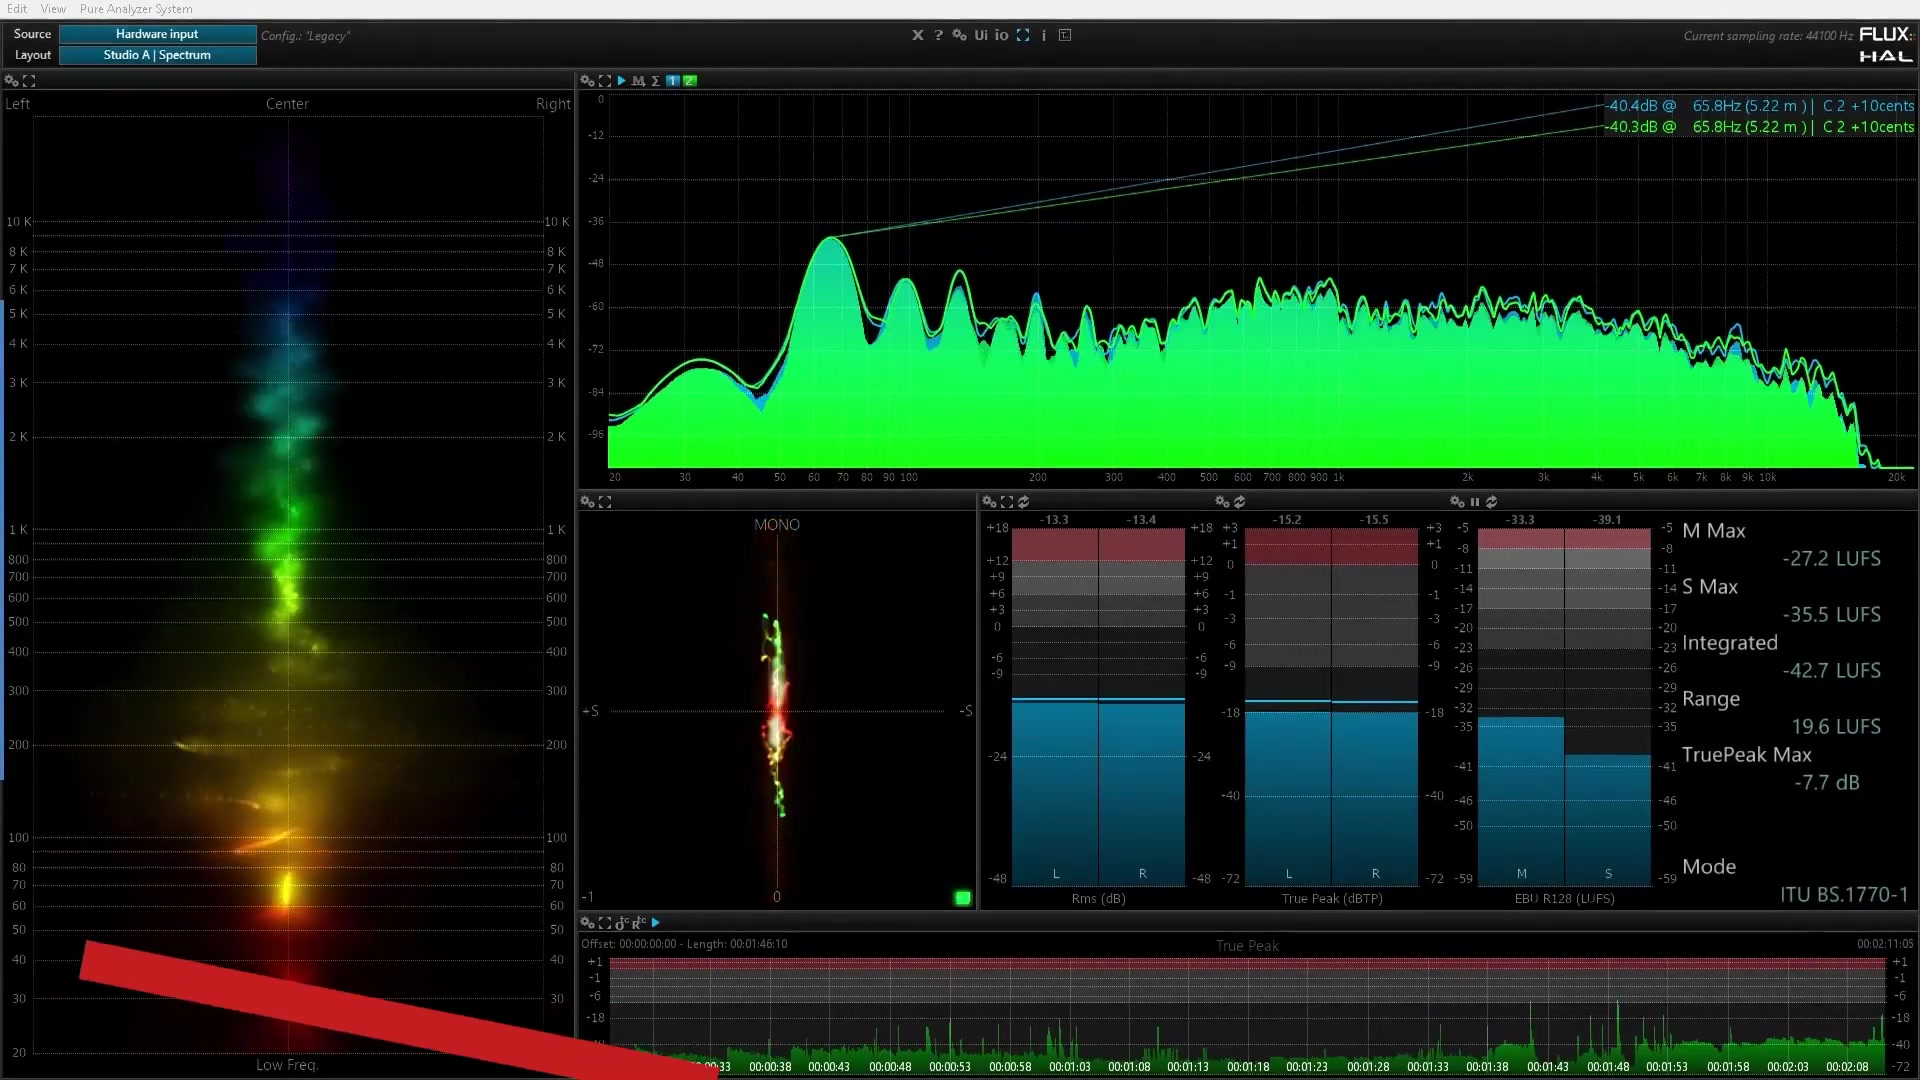Open the io routing icon in top bar

pyautogui.click(x=1001, y=35)
